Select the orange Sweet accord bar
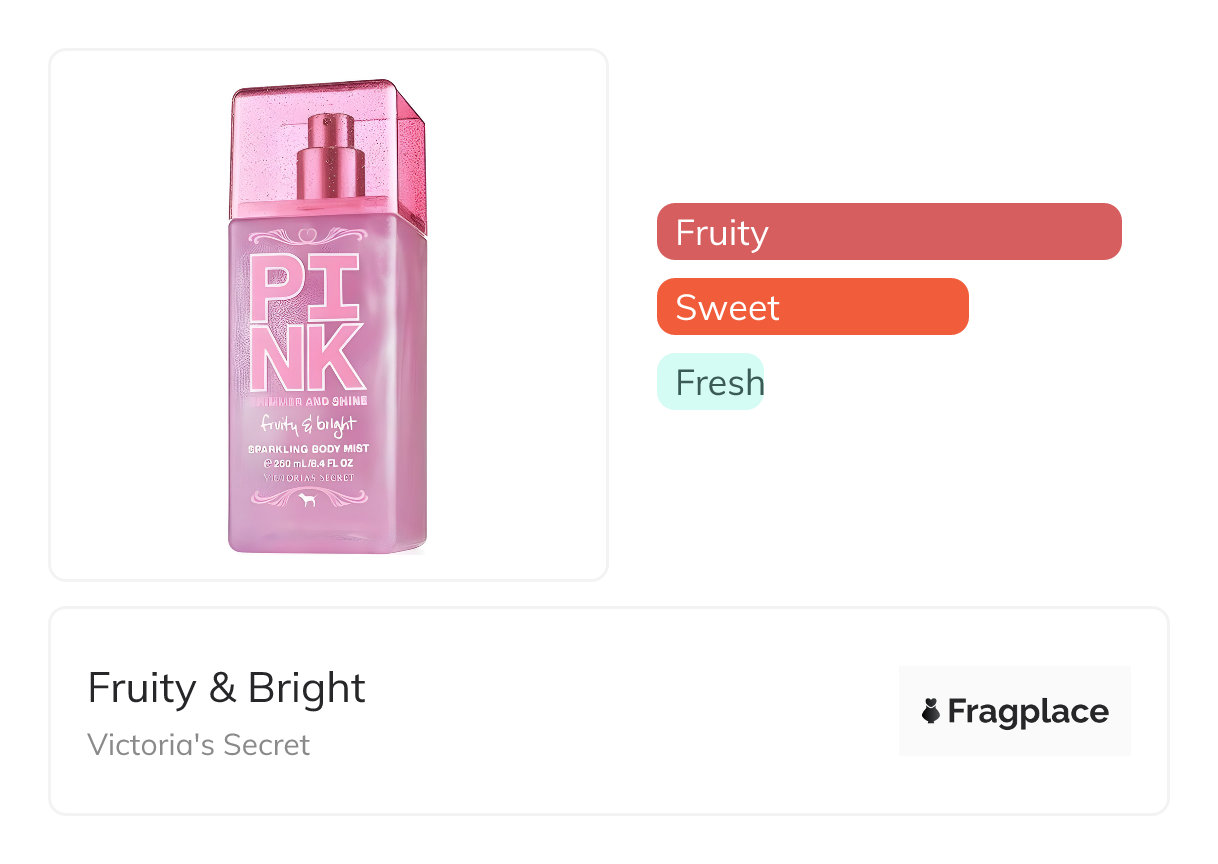This screenshot has height=864, width=1218. (812, 307)
